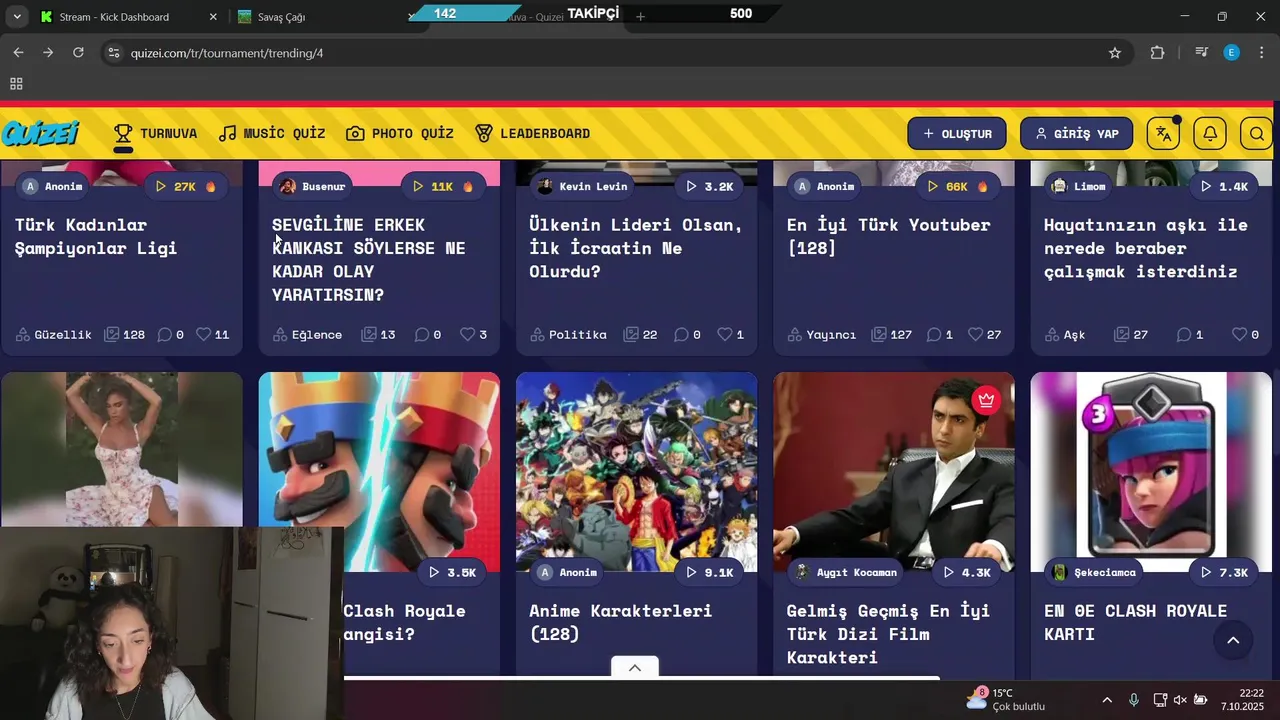Open the Quizei logo home link
This screenshot has height=720, width=1280.
40,133
